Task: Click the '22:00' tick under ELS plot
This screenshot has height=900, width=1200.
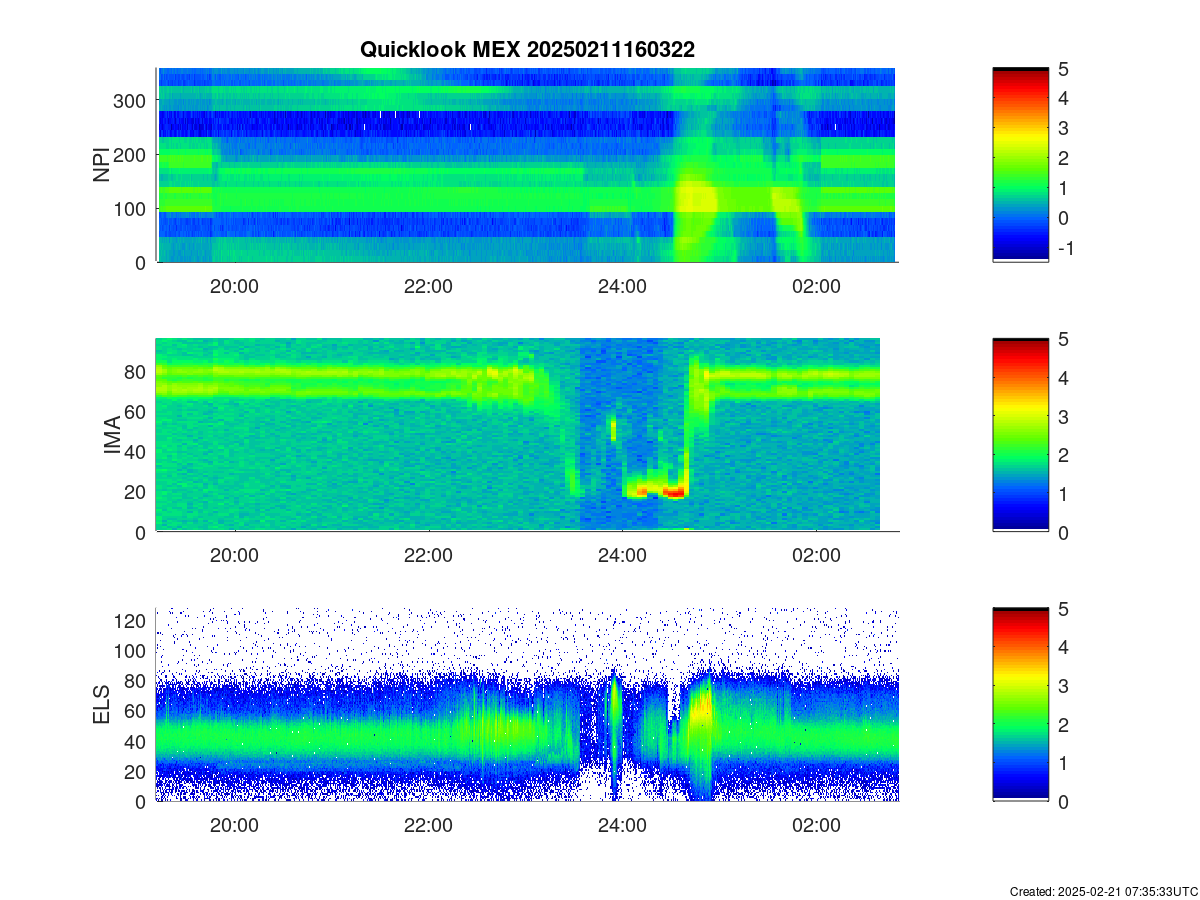Action: pyautogui.click(x=429, y=825)
